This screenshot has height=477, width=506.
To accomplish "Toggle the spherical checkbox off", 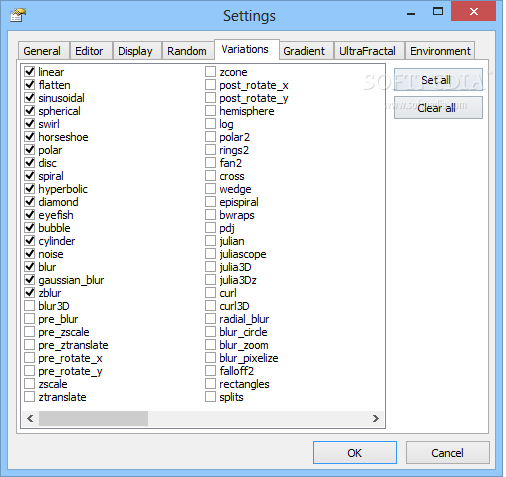I will [30, 110].
